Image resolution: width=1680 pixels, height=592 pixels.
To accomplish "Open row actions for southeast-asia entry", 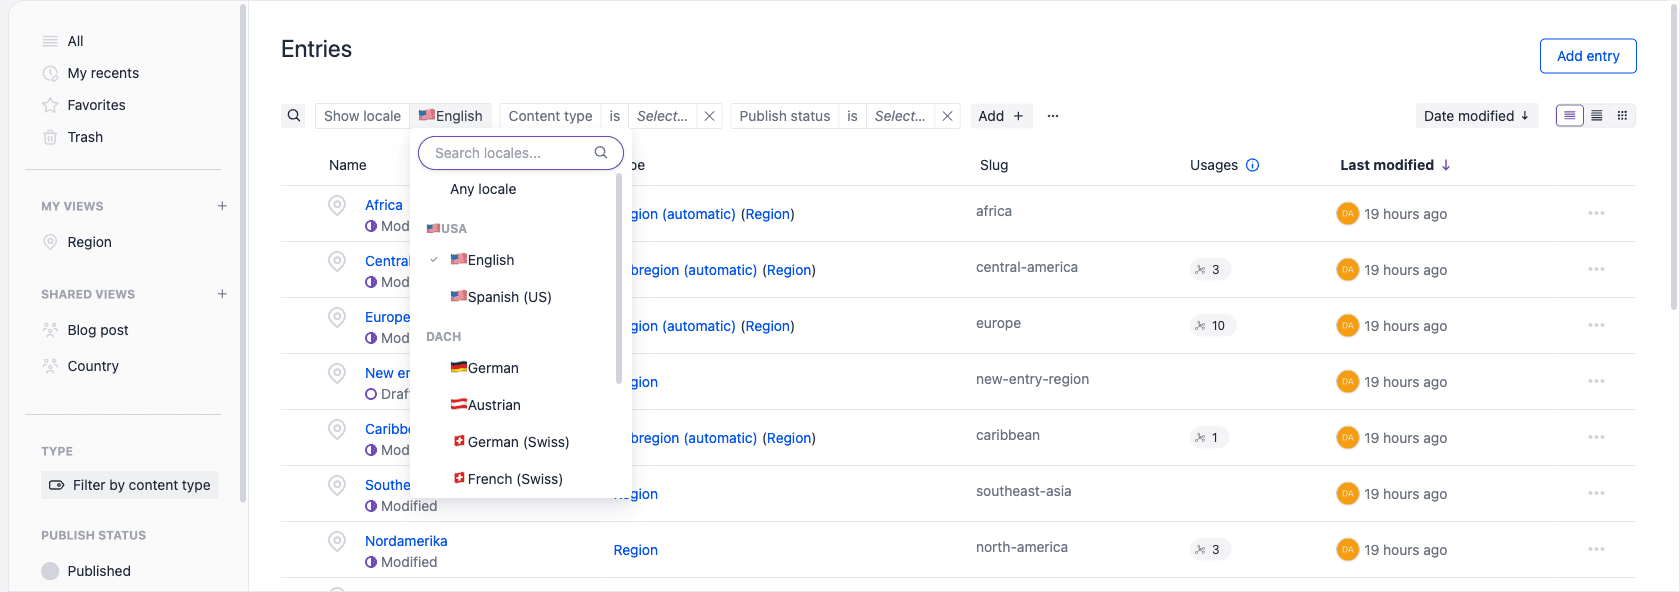I will pos(1596,493).
